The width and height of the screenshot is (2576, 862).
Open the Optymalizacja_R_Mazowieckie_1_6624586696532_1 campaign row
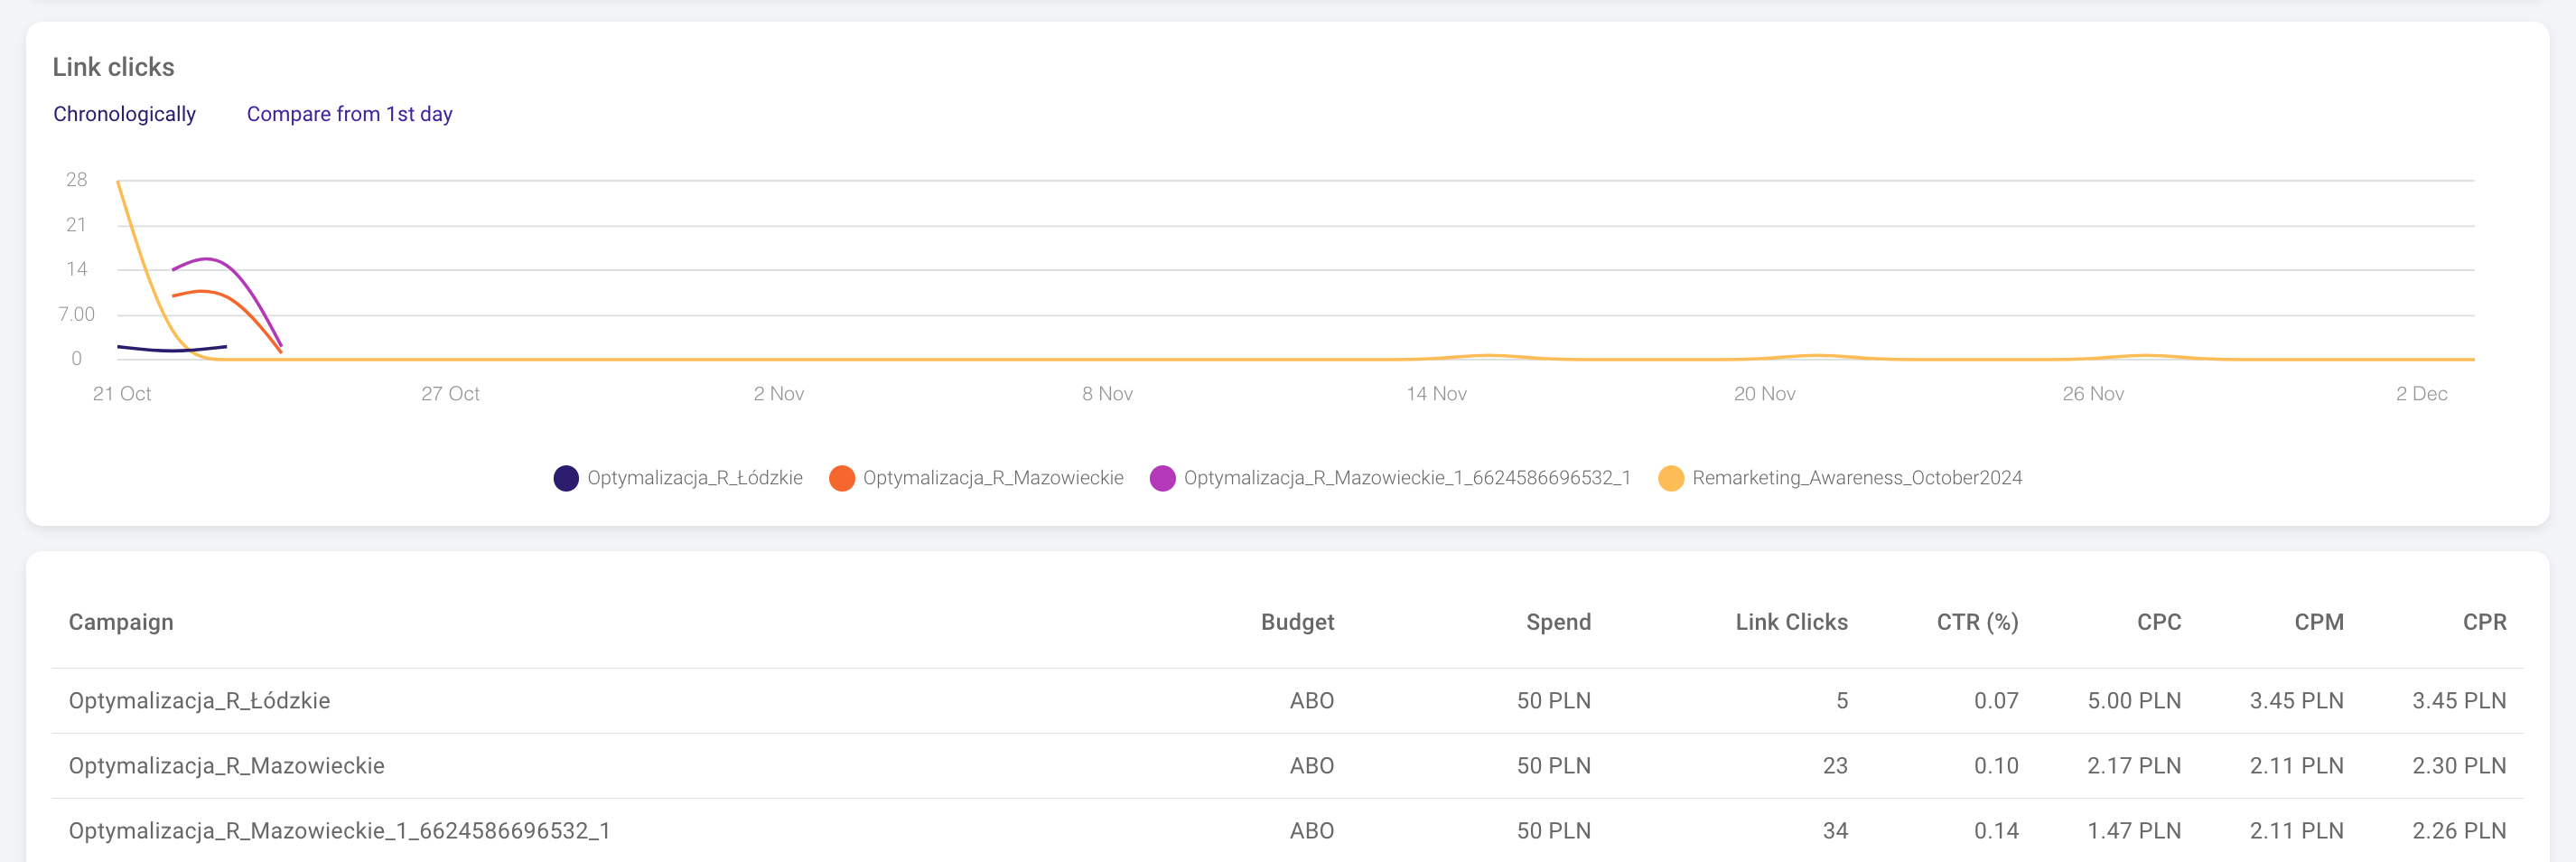coord(339,831)
